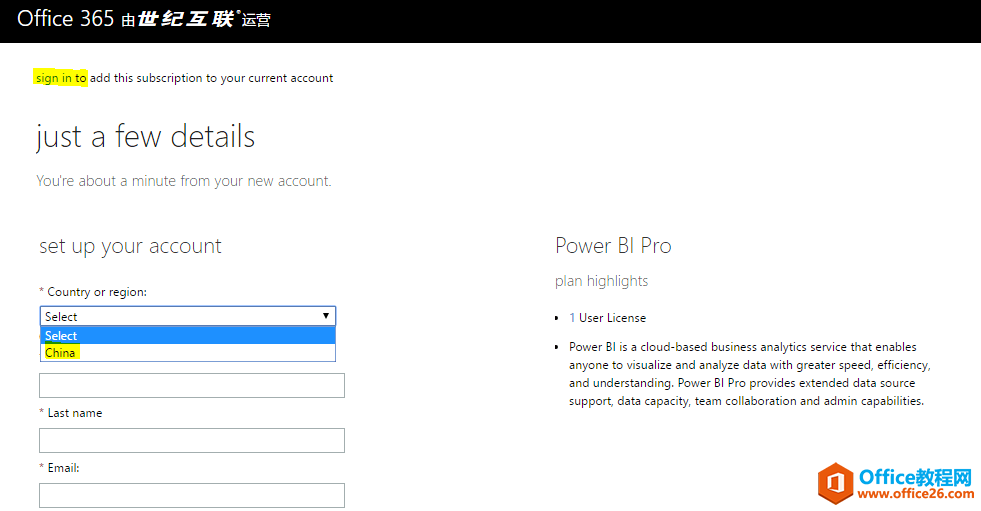This screenshot has width=981, height=511.
Task: Click the 'Email:' label
Action: [x=63, y=468]
